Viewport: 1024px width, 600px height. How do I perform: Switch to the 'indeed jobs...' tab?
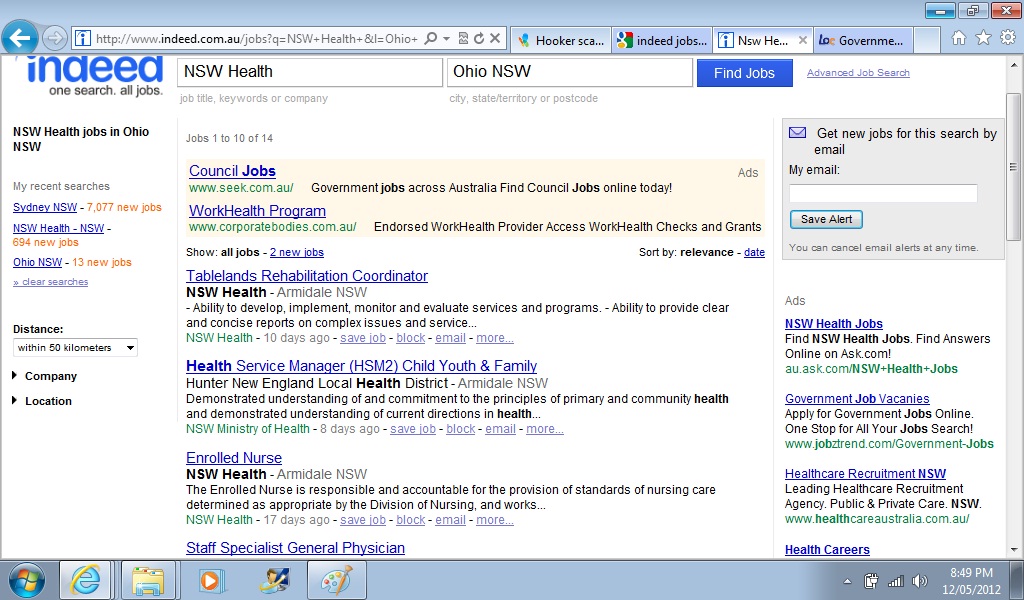tap(661, 40)
